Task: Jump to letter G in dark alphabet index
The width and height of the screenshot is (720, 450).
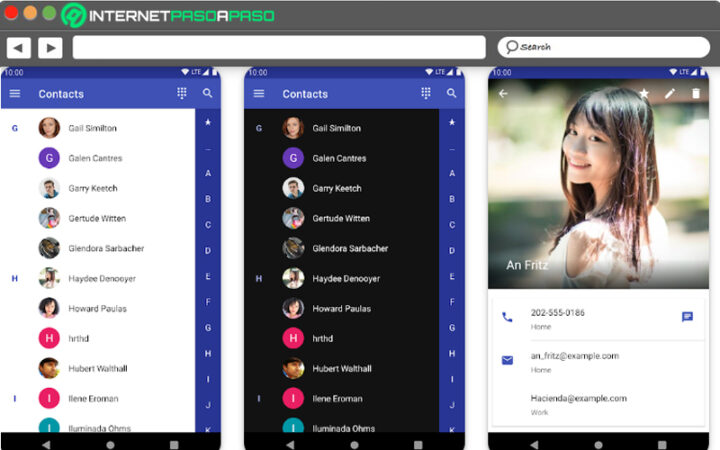Action: coord(452,328)
